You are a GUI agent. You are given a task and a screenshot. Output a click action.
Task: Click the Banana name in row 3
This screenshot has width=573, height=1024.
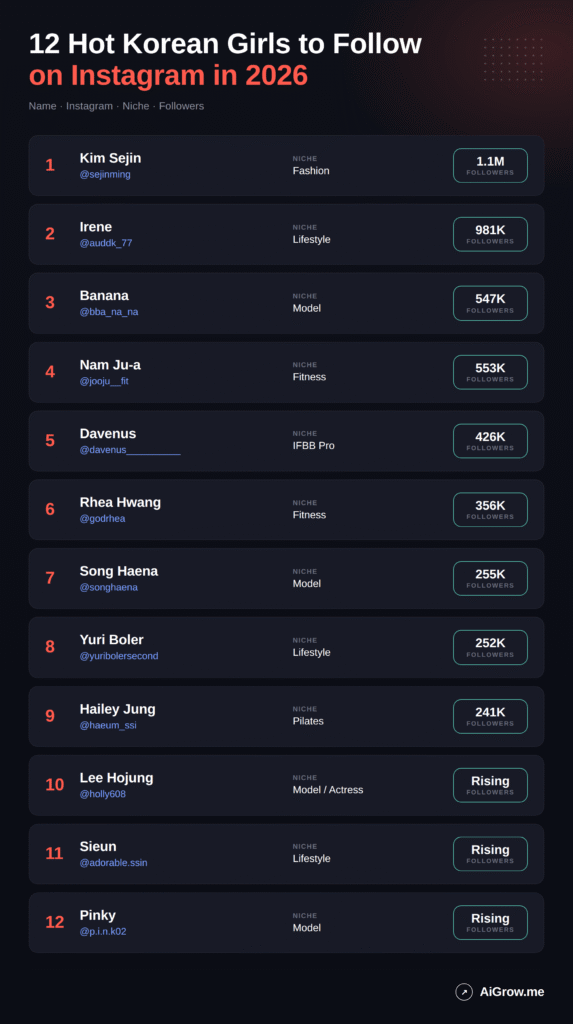point(104,295)
